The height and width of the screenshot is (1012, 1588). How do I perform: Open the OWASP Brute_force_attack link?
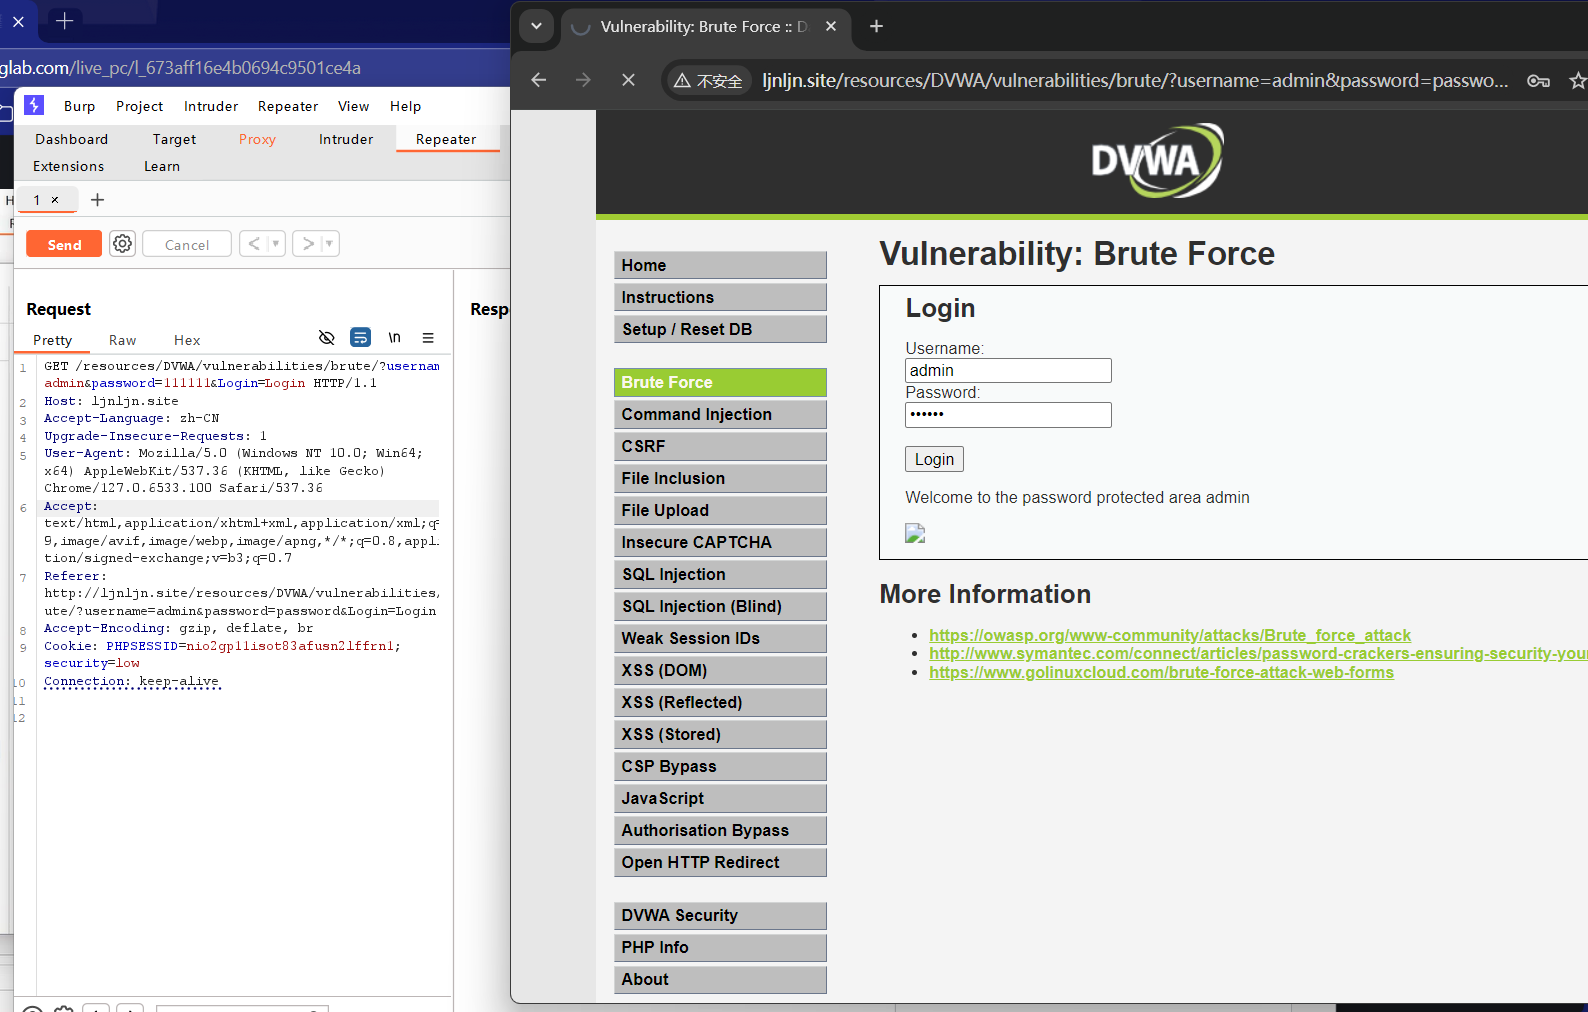(x=1170, y=635)
